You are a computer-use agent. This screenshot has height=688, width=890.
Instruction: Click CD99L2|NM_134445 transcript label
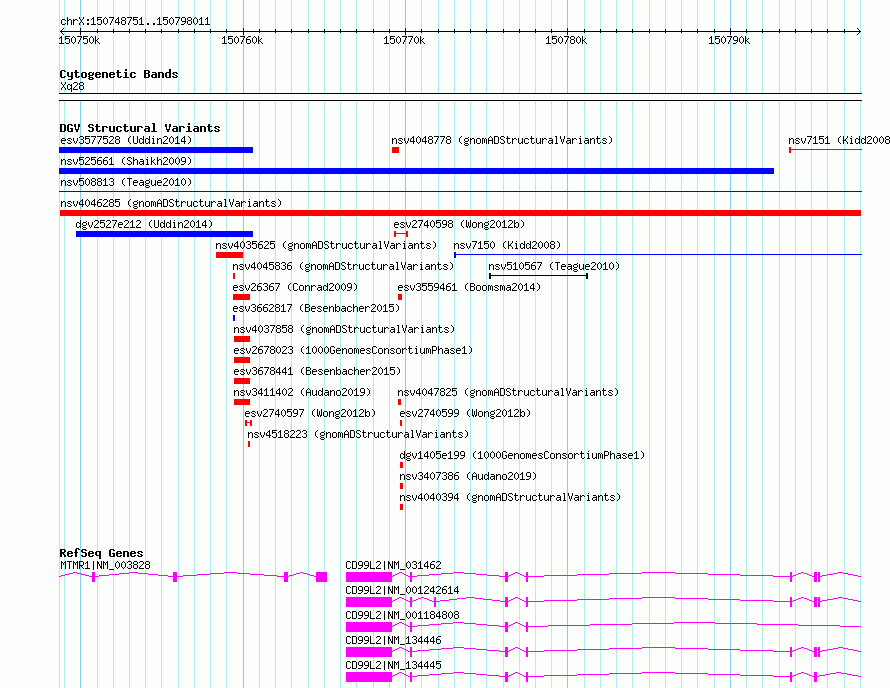click(393, 665)
